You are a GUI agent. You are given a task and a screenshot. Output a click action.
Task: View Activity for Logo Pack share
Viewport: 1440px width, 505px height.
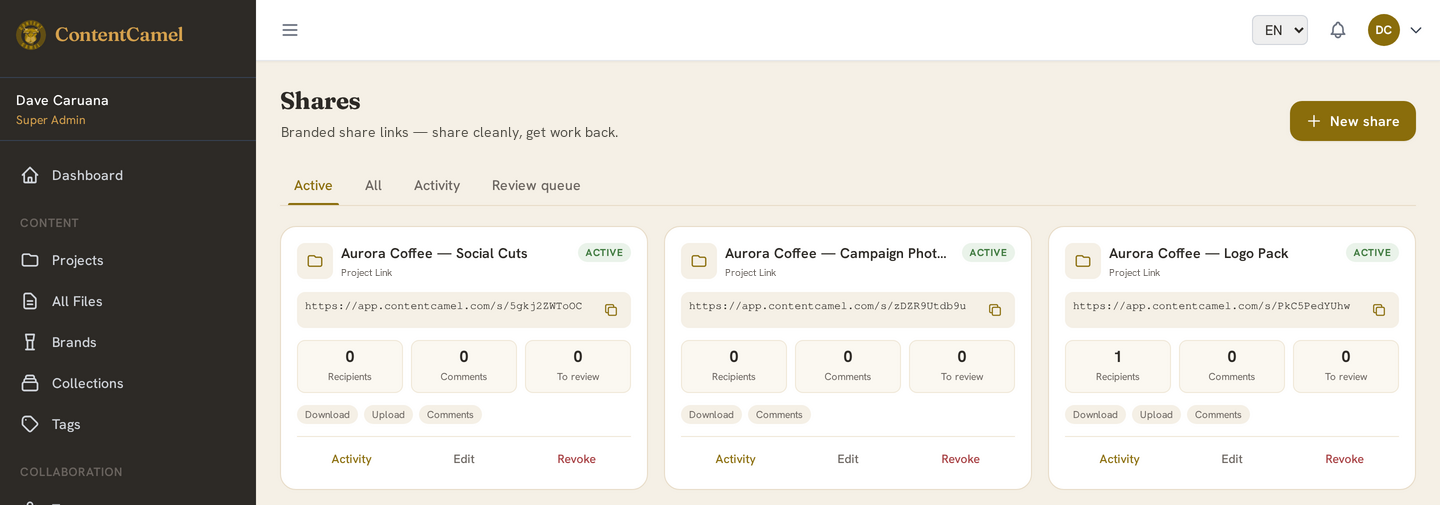(1119, 459)
